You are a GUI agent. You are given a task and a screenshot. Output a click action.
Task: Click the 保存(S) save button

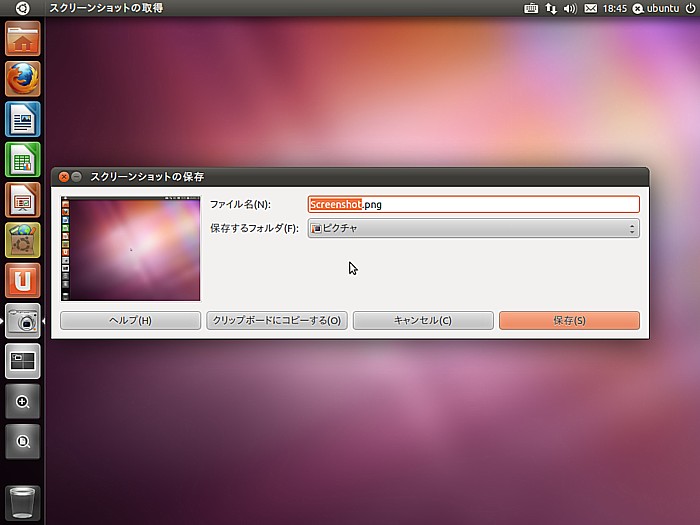(570, 321)
